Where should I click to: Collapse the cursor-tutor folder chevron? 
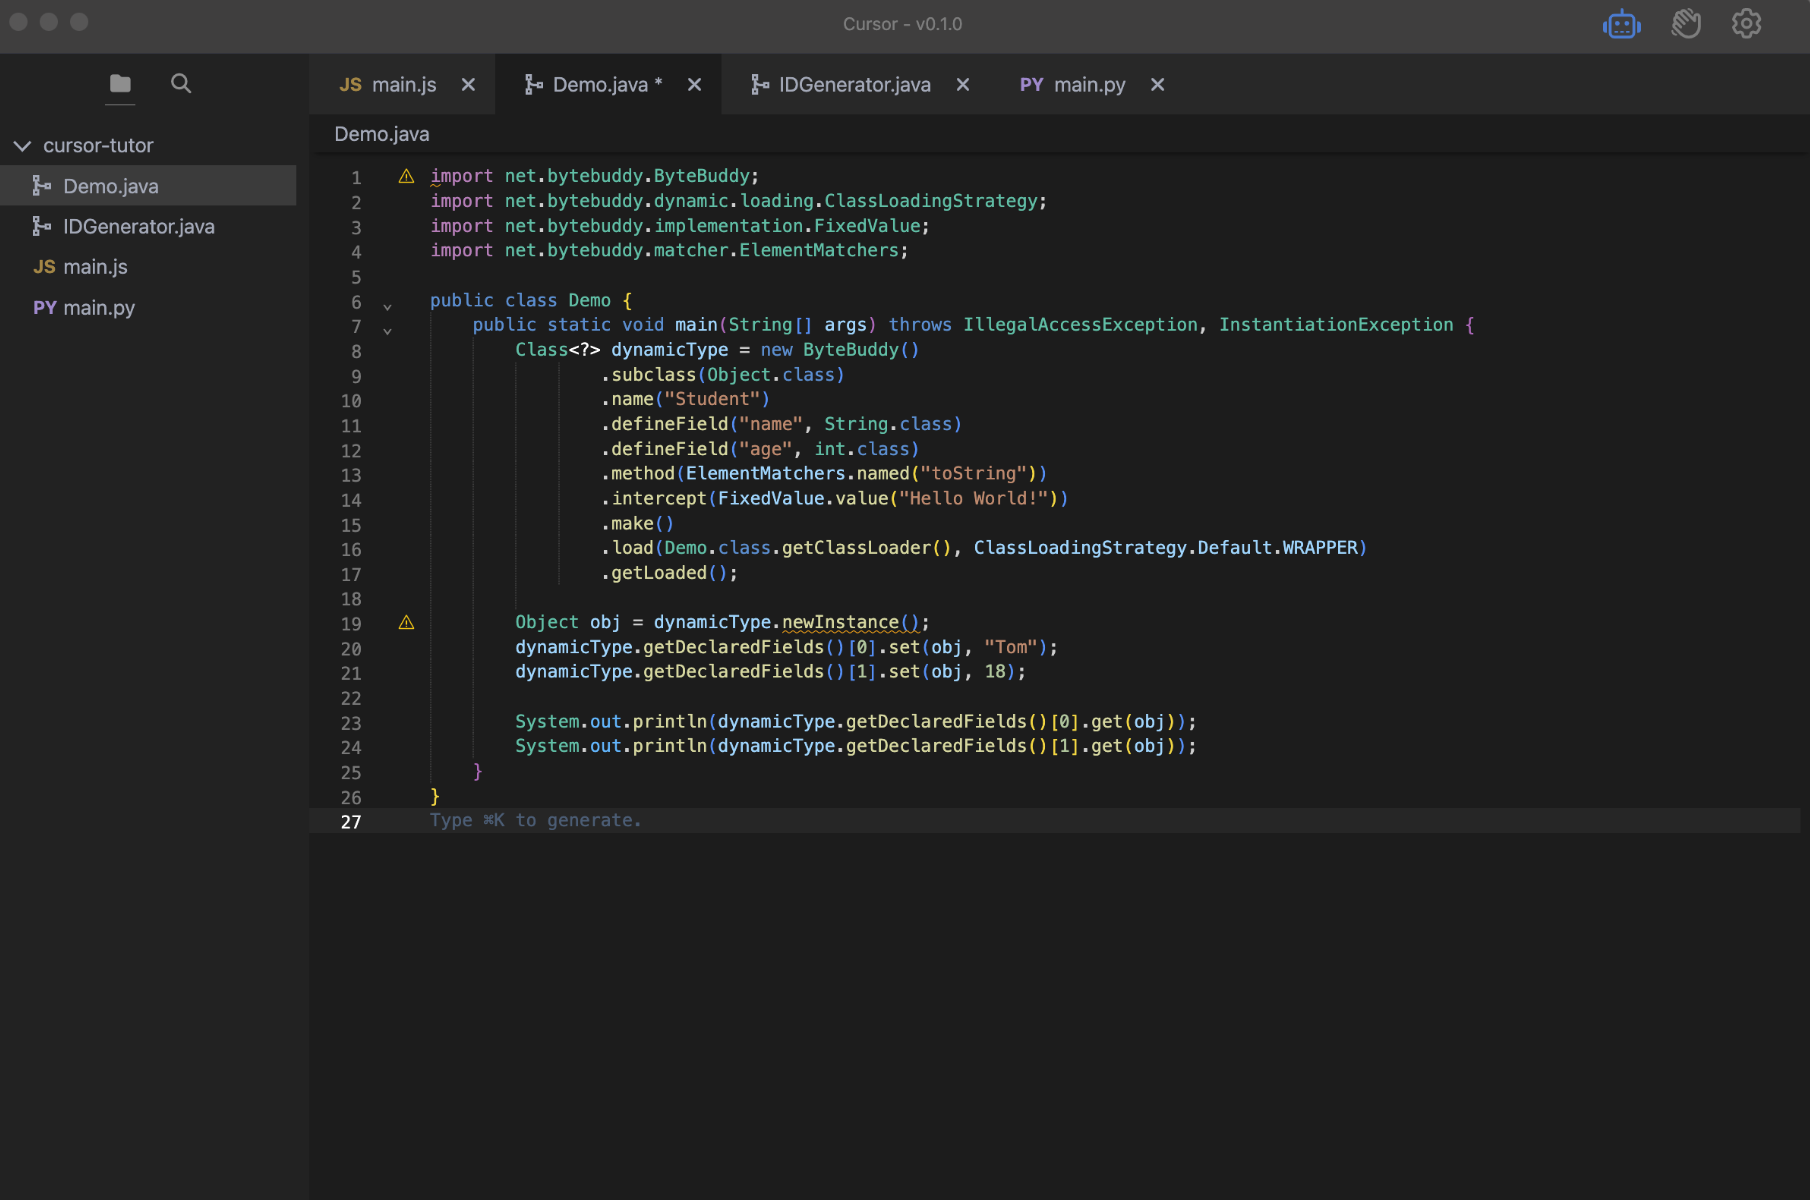(x=22, y=146)
